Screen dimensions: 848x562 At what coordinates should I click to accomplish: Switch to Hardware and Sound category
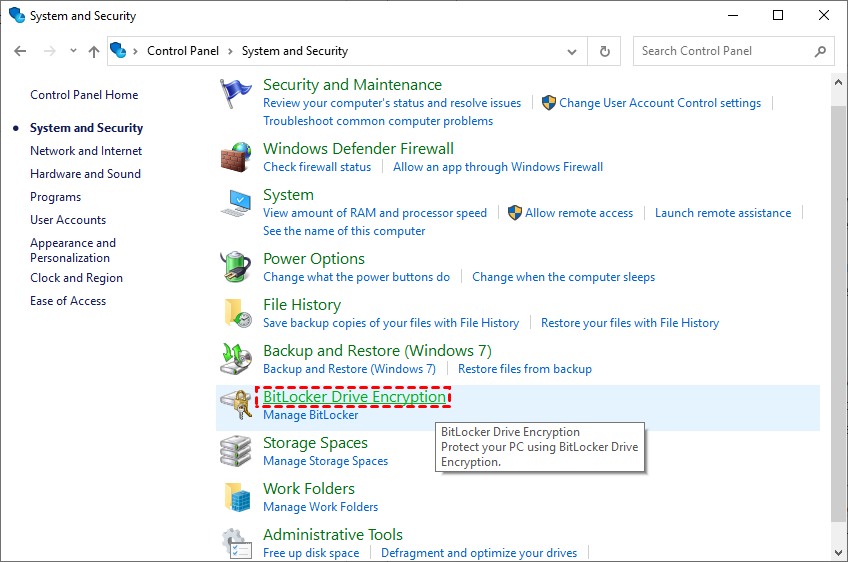pos(85,174)
